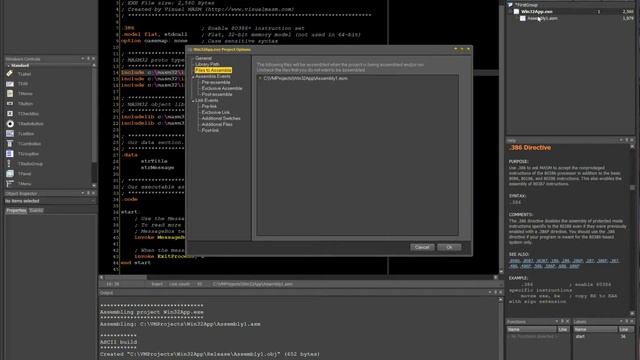Select the TEdit control icon
Image resolution: width=640 pixels, height=360 pixels.
[x=10, y=84]
